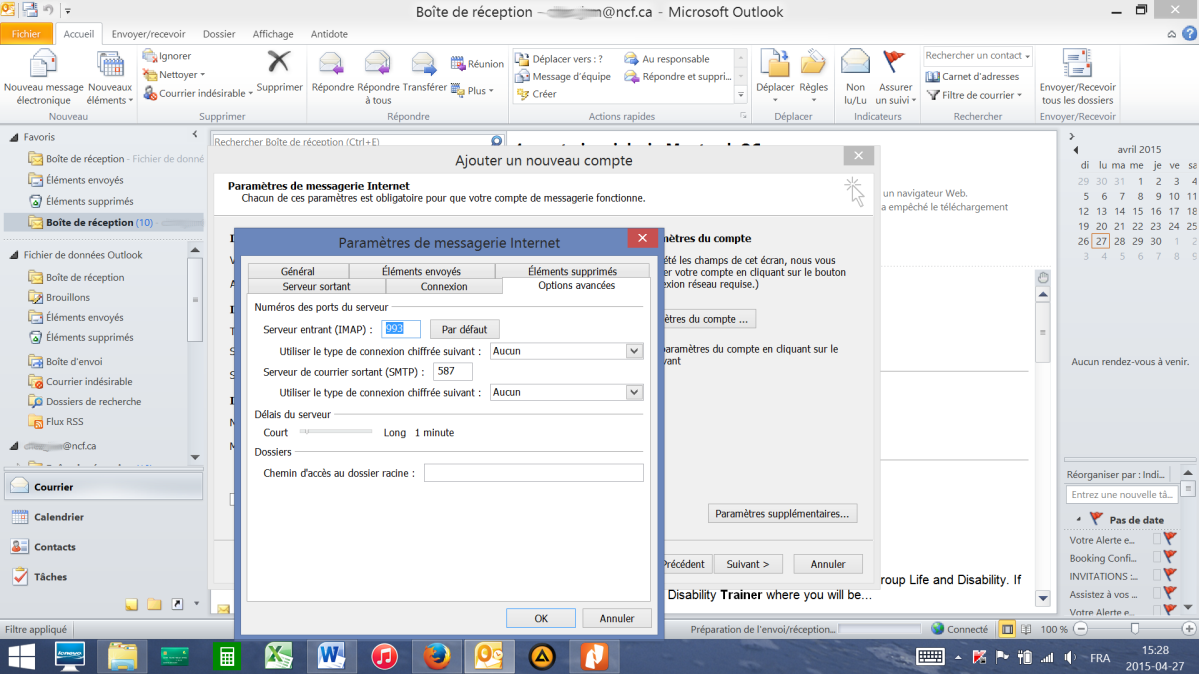Toggle checkbox next to Votre Alerte task
The width and height of the screenshot is (1199, 674).
coord(1156,539)
